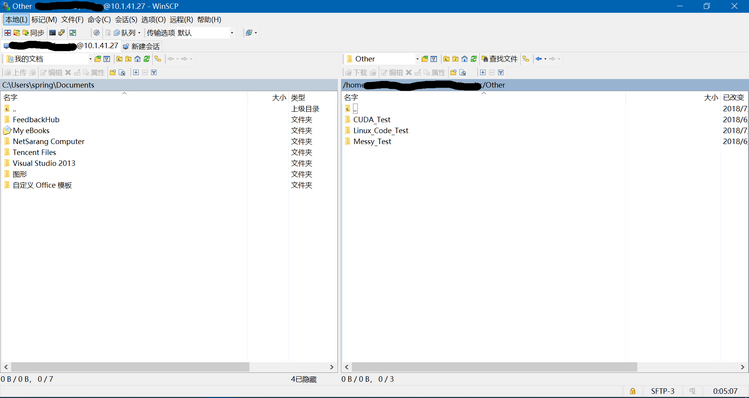The image size is (749, 398).
Task: Open the 命令(C) menu
Action: [99, 20]
